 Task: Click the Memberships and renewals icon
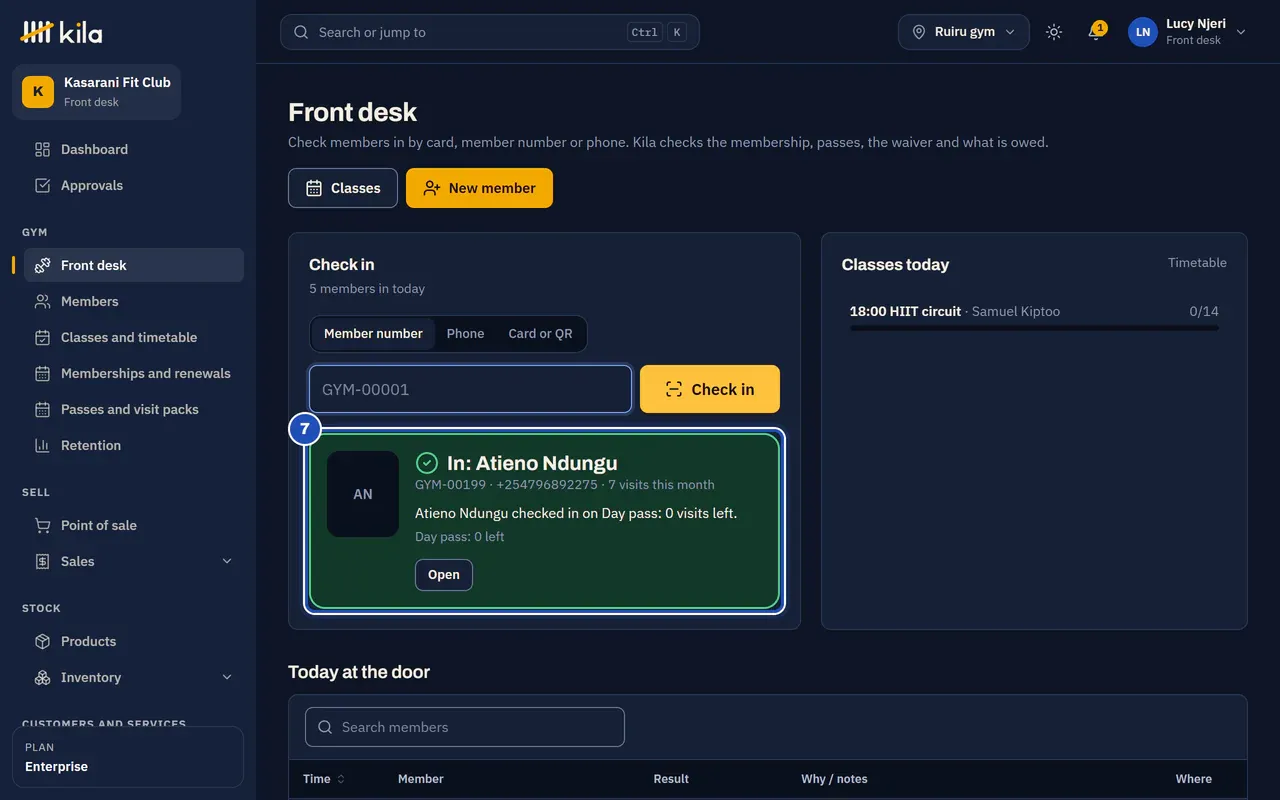(x=42, y=373)
